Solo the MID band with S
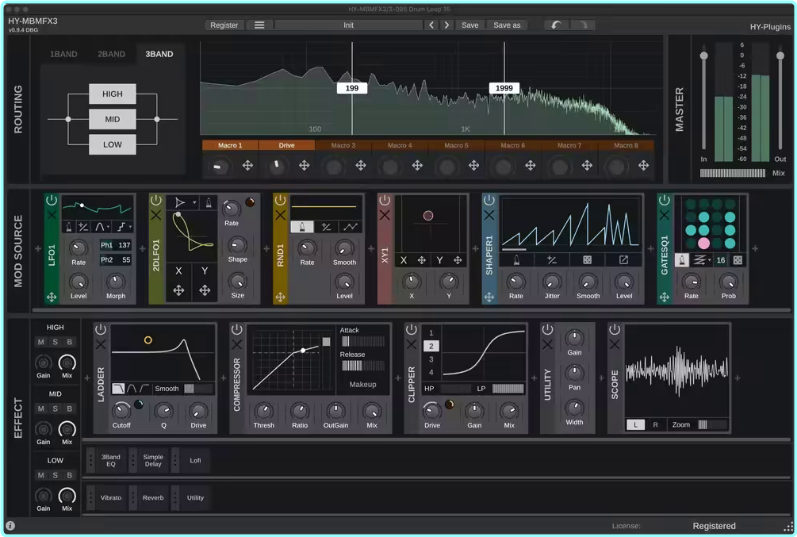The width and height of the screenshot is (797, 537). (x=55, y=408)
